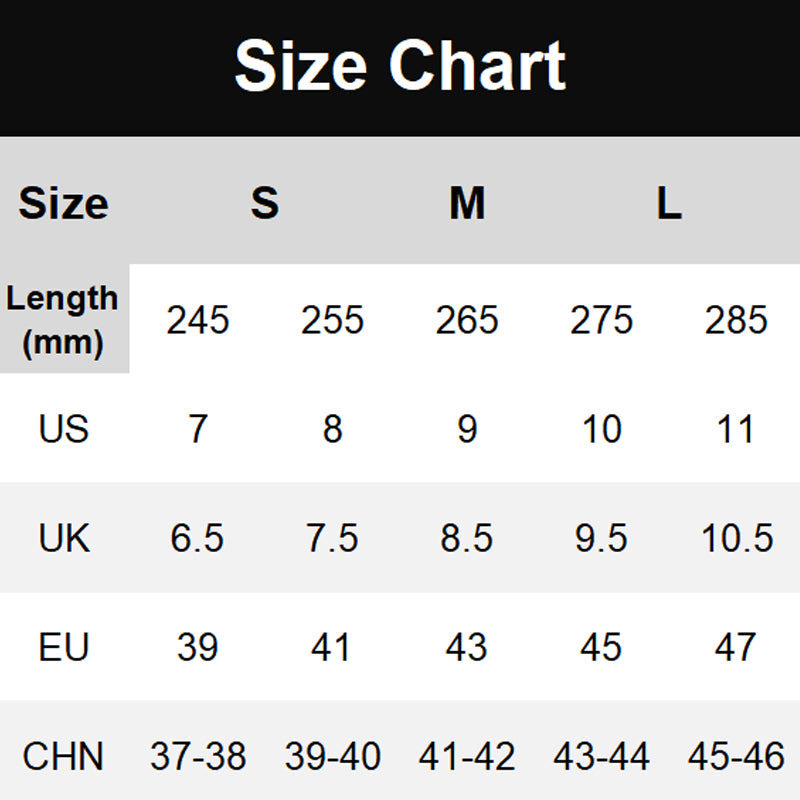
Task: Pick US size 10 cell
Action: coord(601,429)
